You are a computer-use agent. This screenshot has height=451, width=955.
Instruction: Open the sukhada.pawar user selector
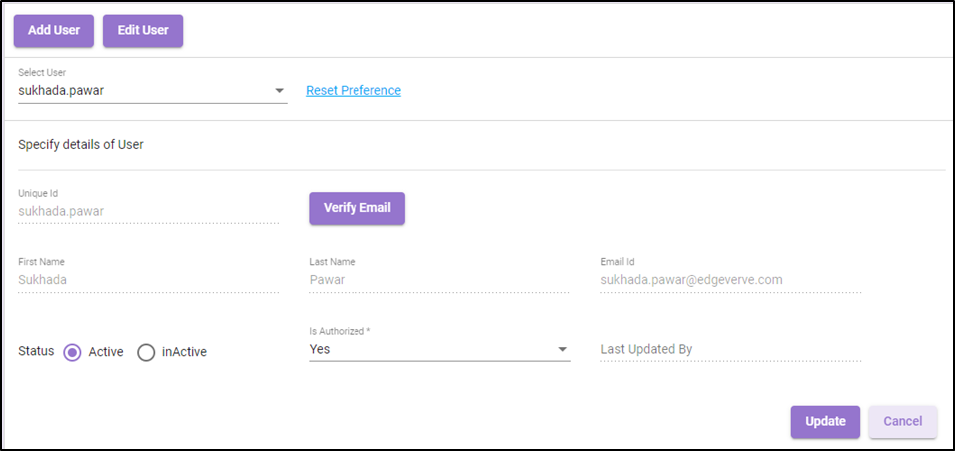point(153,91)
